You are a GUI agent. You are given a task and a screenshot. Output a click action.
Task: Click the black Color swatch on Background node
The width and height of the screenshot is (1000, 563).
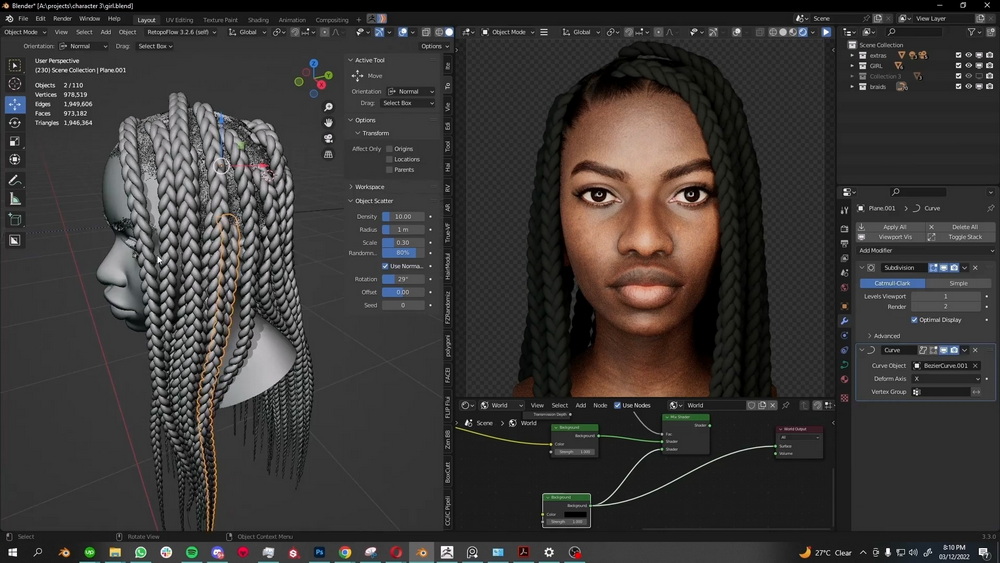[x=575, y=514]
